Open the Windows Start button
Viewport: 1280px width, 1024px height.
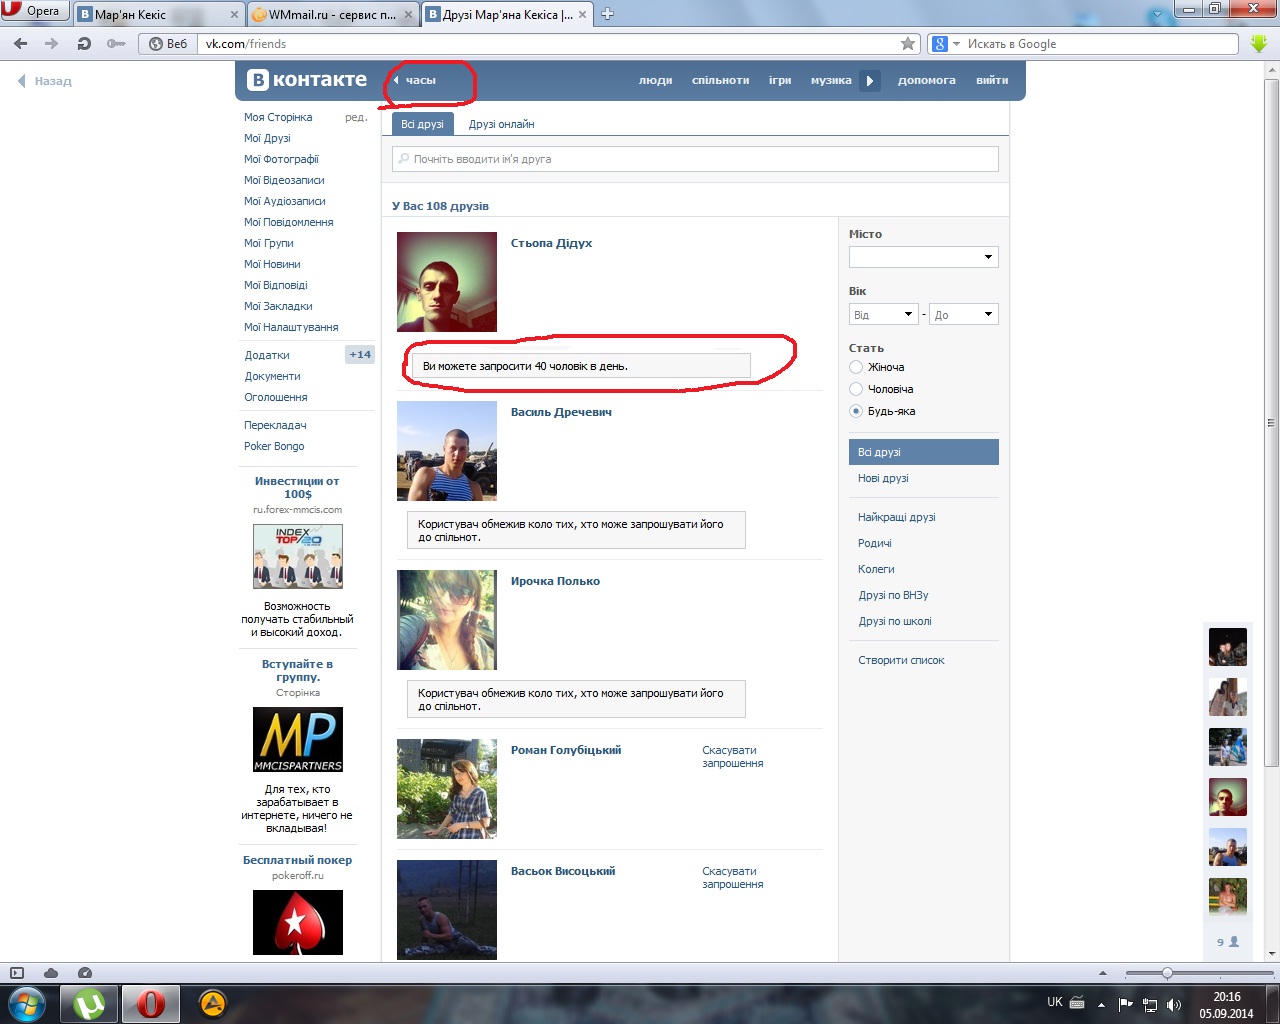click(x=27, y=1003)
